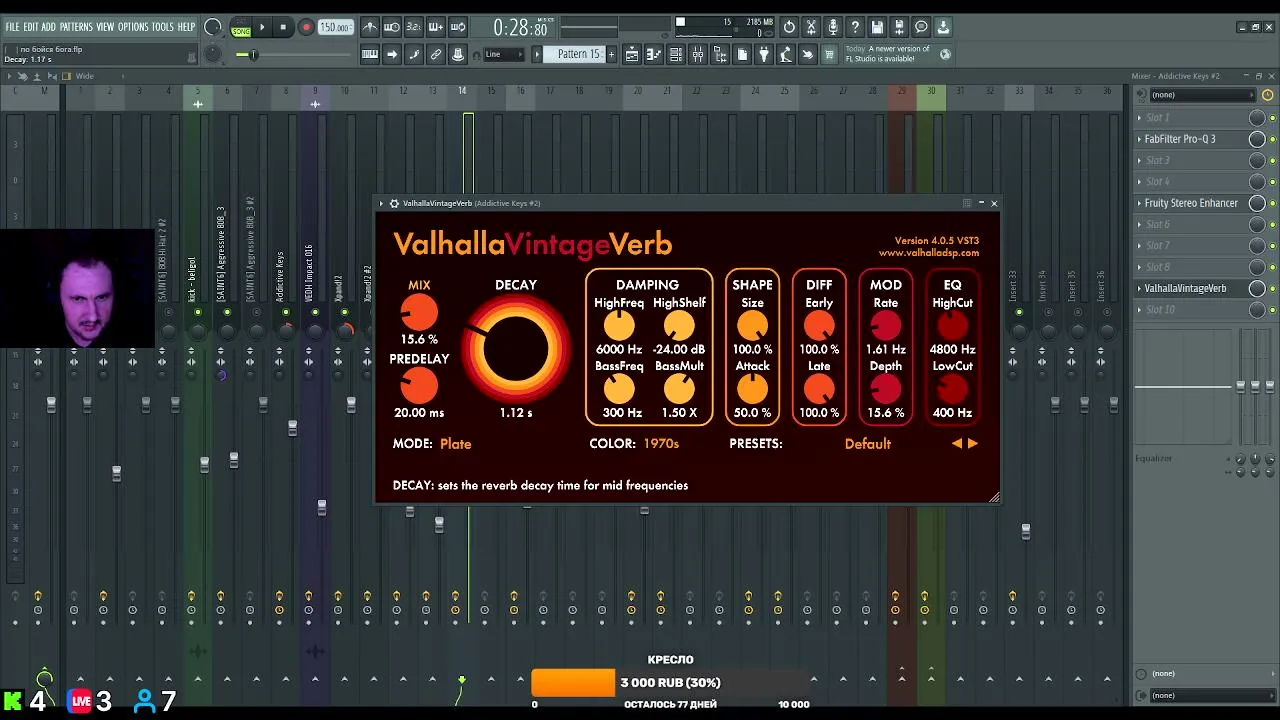Click the tempo 150.000 field
The width and height of the screenshot is (1280, 720).
point(335,28)
